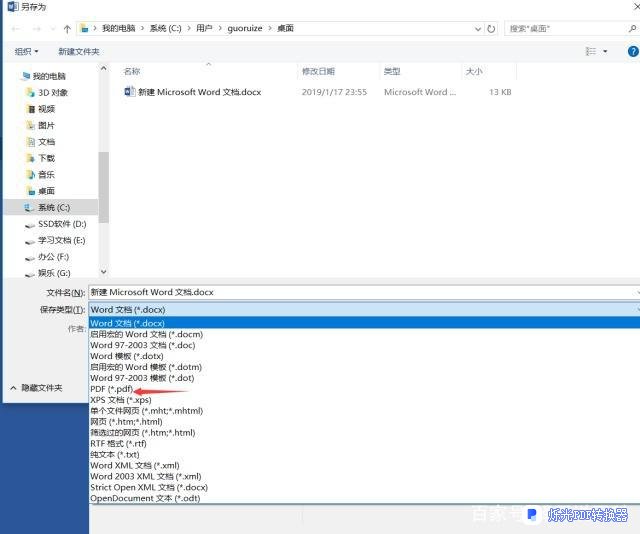Choose Word 97-2003 文档 (*.doc) option
The image size is (640, 534).
pyautogui.click(x=142, y=345)
